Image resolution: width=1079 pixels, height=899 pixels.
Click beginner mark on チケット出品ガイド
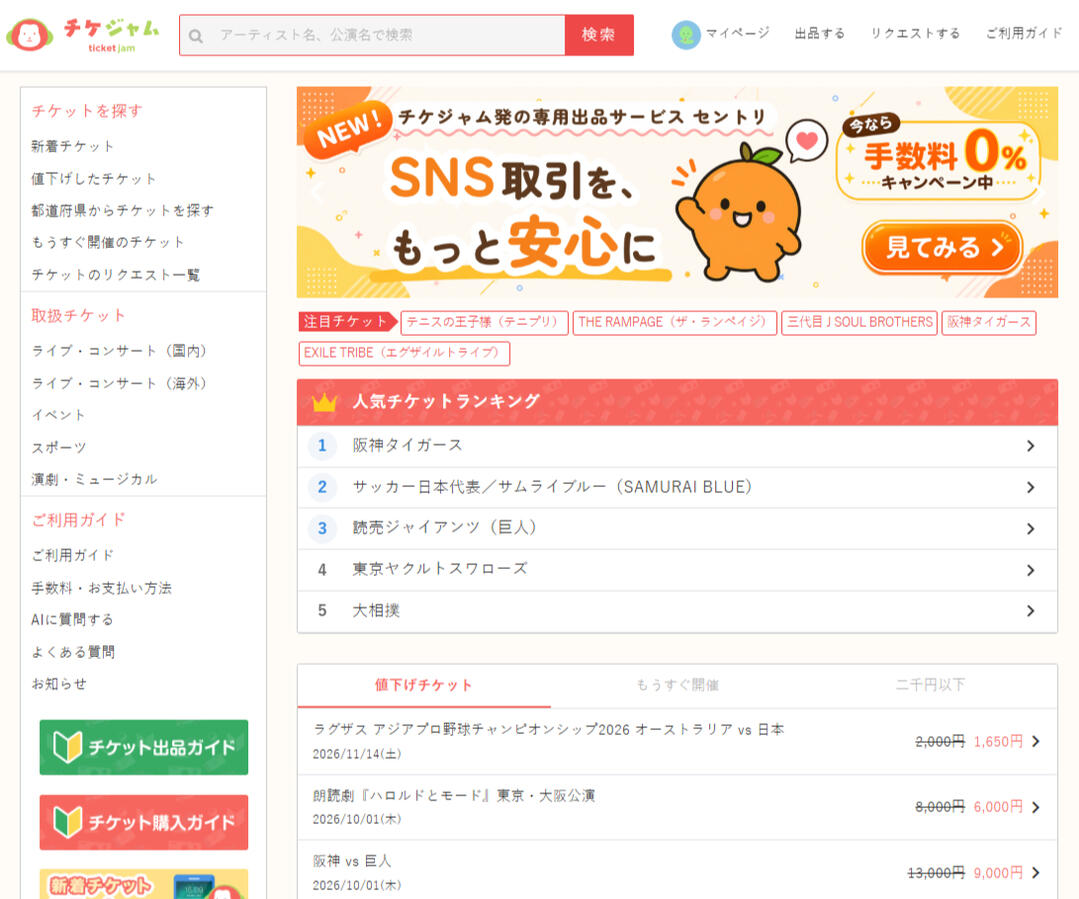coord(67,747)
